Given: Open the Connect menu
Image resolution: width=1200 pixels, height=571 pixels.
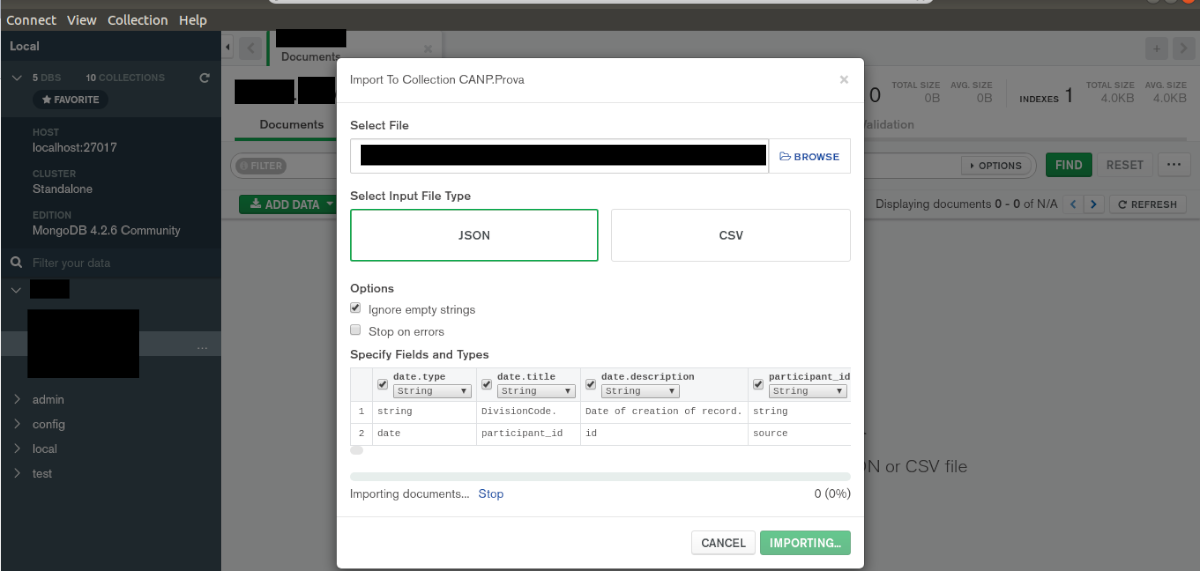Looking at the screenshot, I should coord(32,20).
